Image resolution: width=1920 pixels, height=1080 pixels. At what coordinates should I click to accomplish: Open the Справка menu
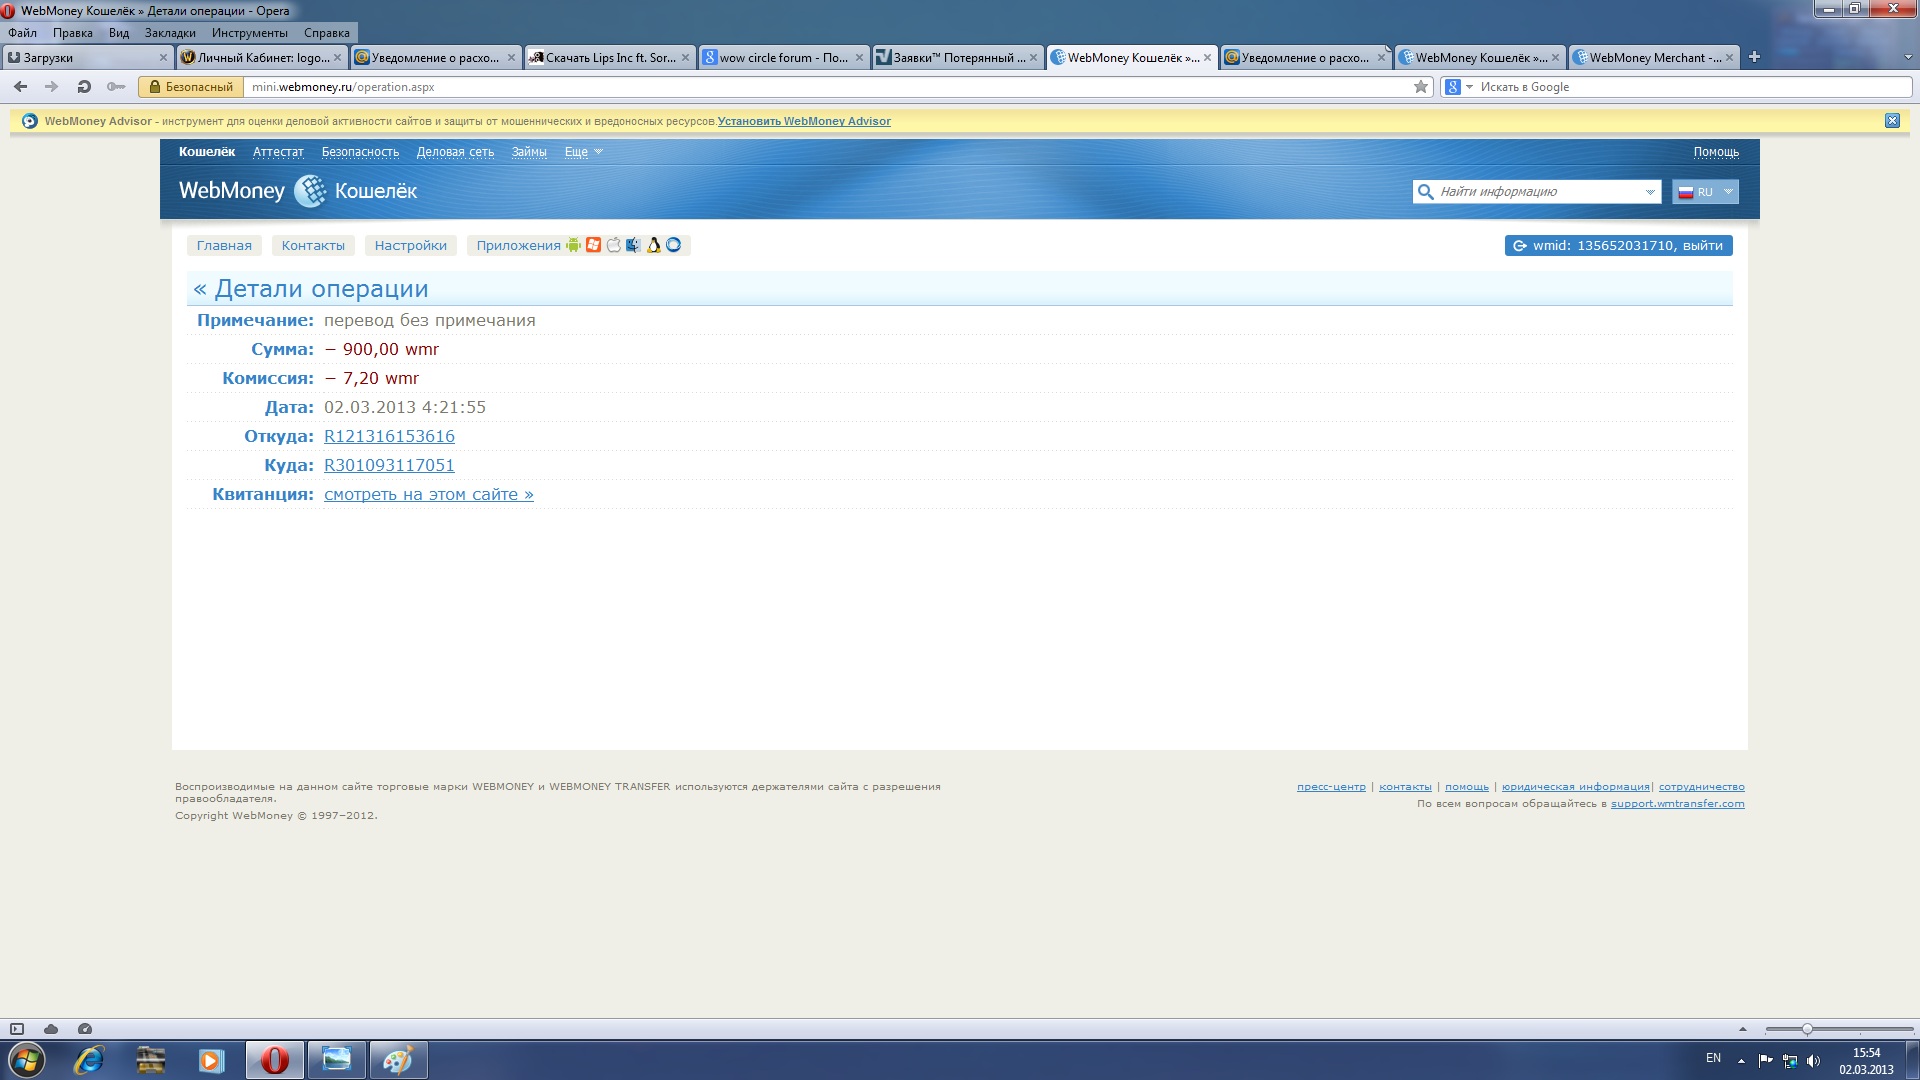click(327, 33)
